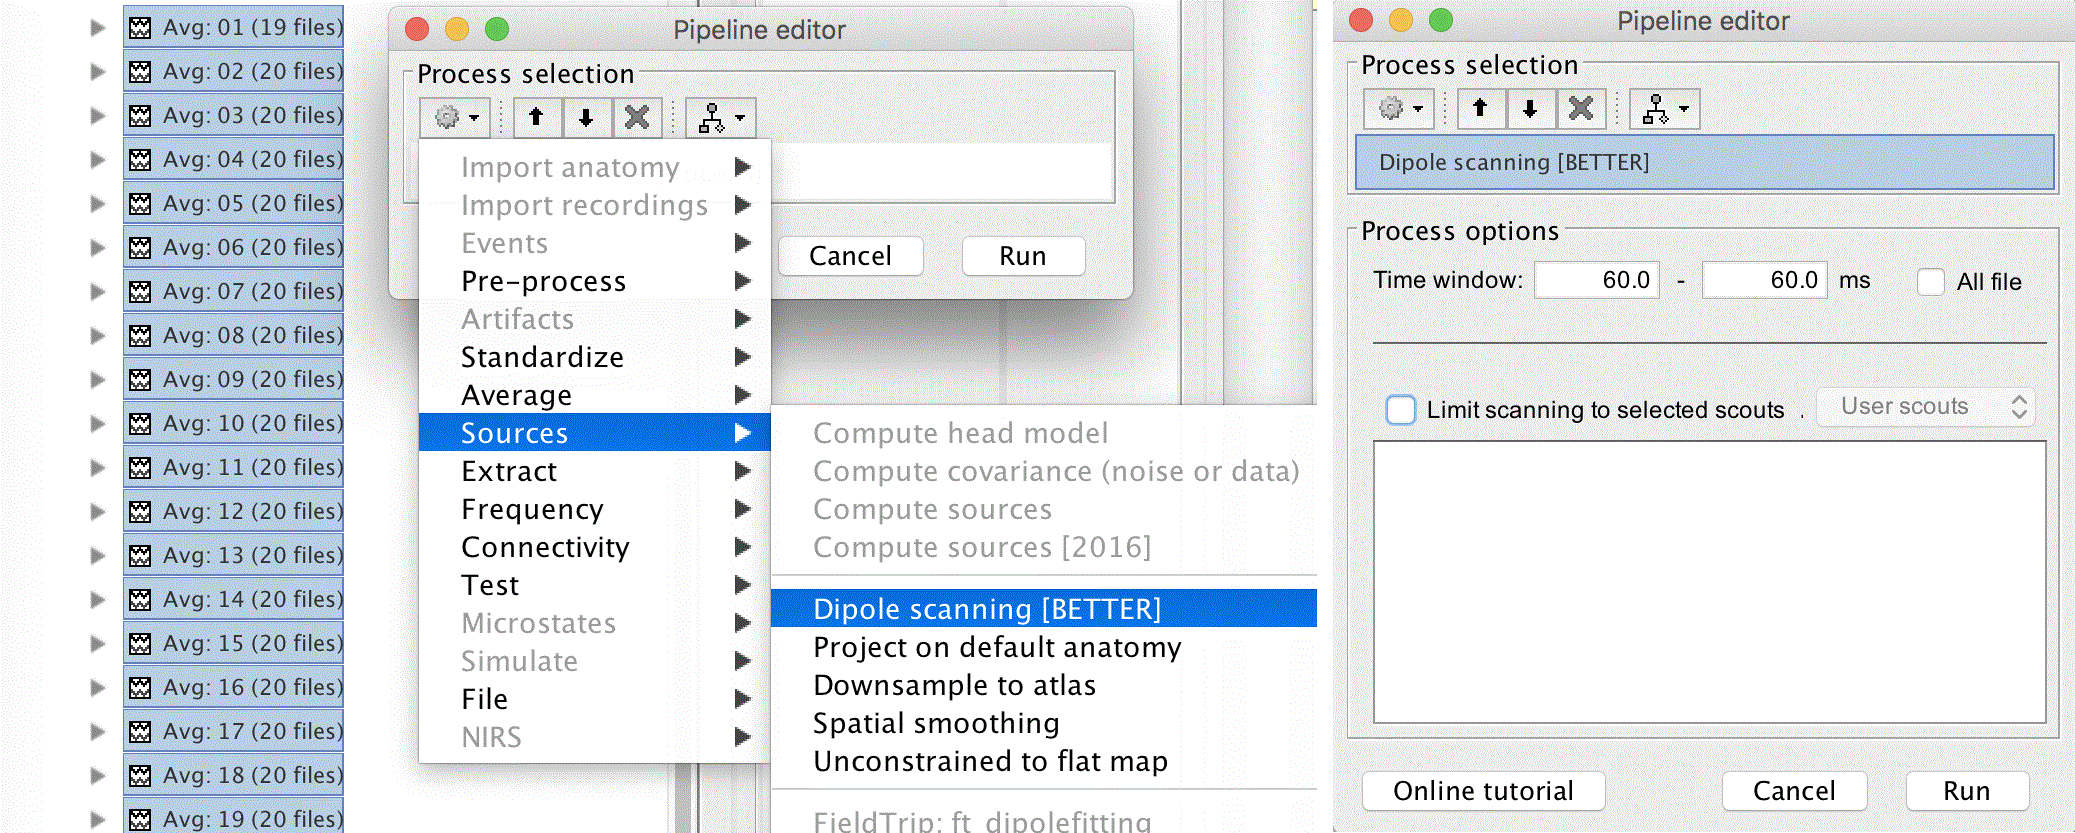Choose Spatial smoothing from Sources submenu
Viewport: 2075px width, 833px height.
click(936, 724)
